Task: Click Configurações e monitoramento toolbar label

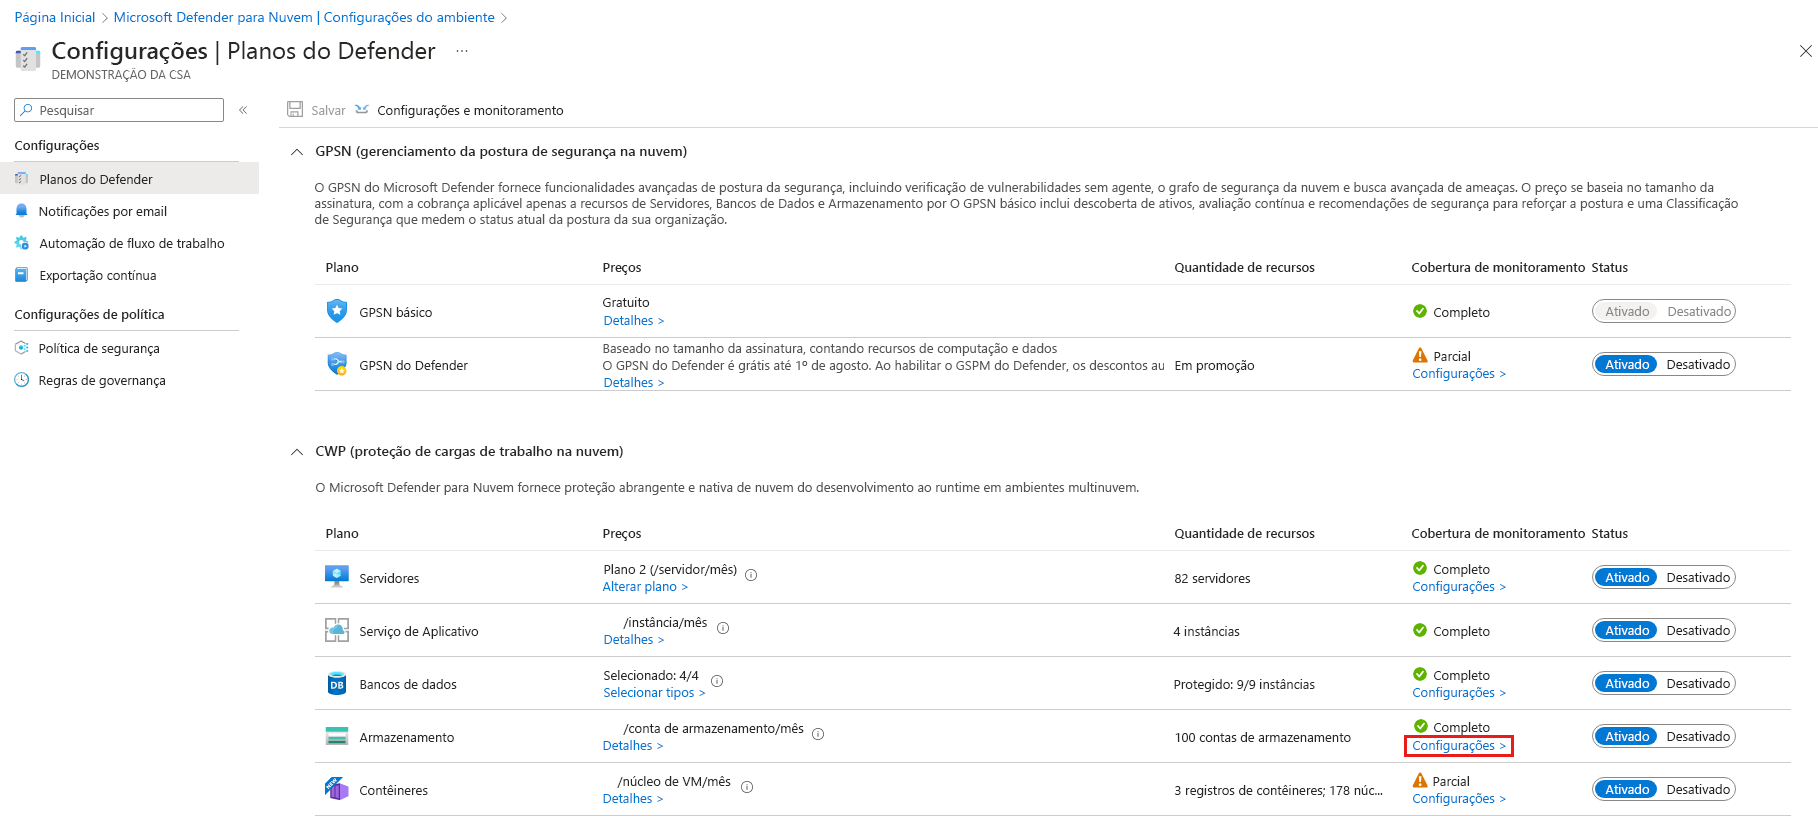Action: pos(470,110)
